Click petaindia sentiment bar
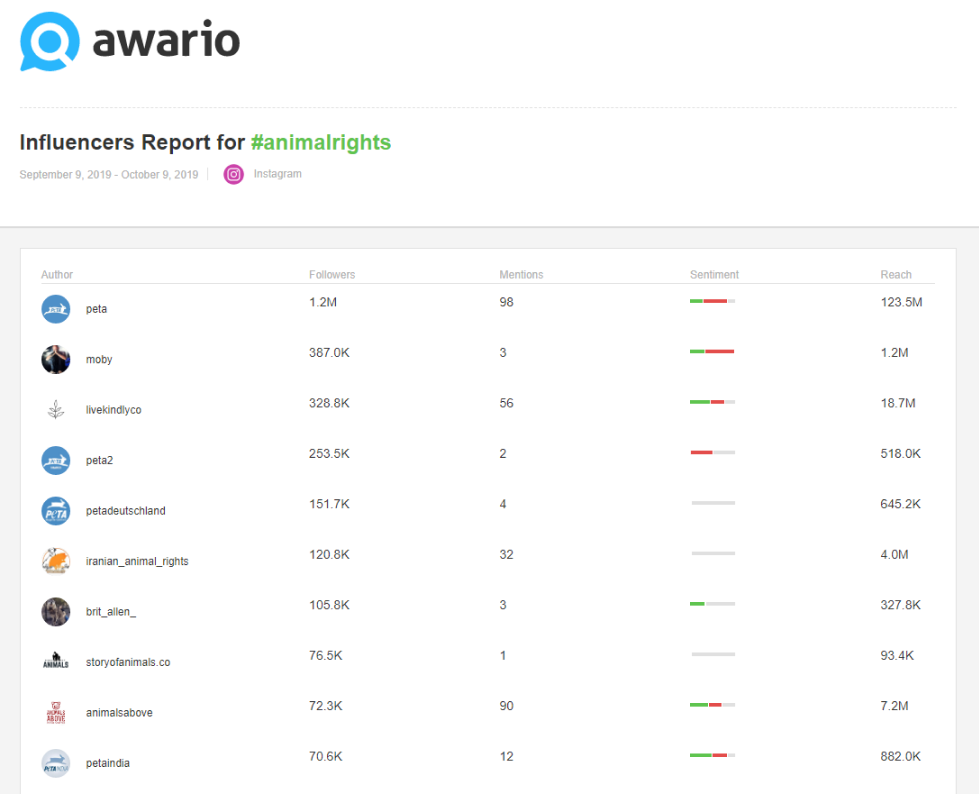Image resolution: width=979 pixels, height=794 pixels. (x=712, y=755)
